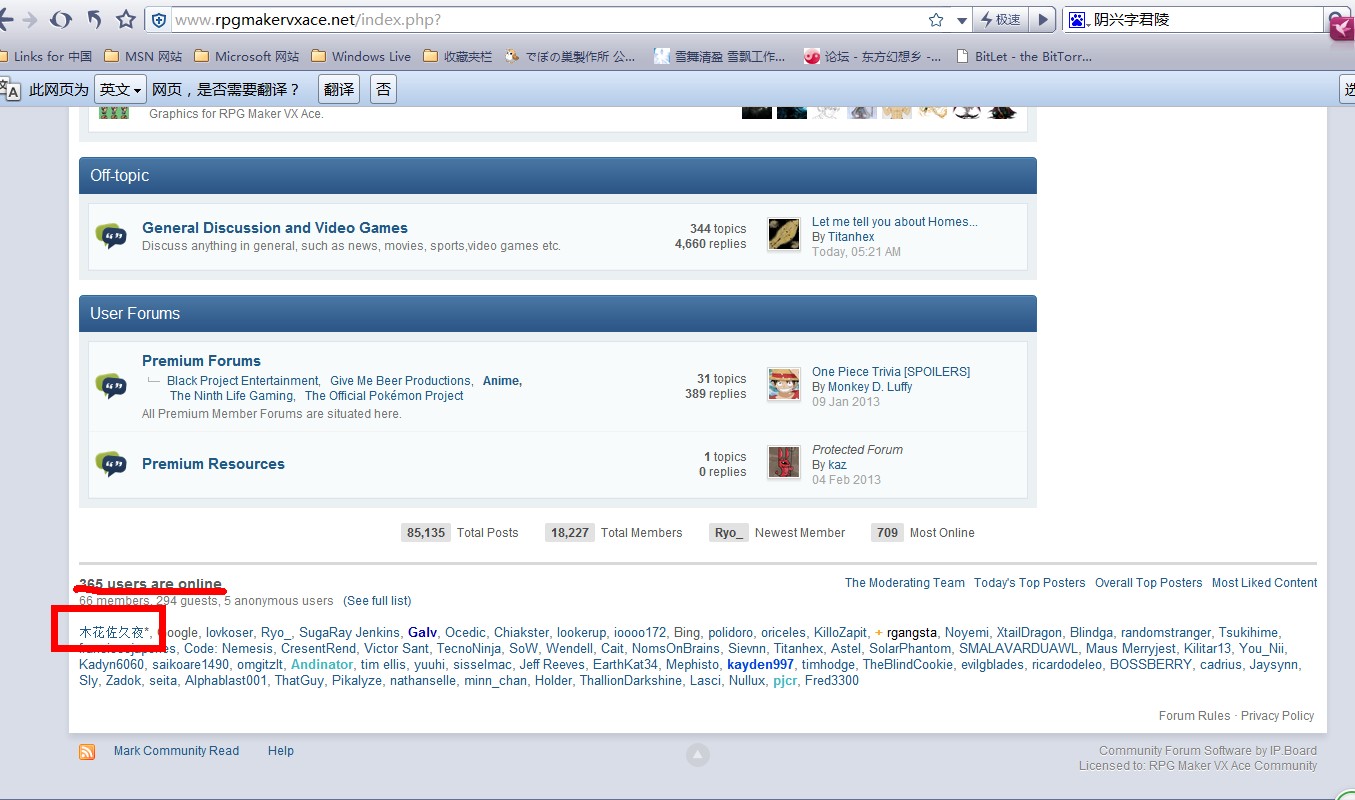
Task: Open the 极速 browsing mode selector
Action: (x=1000, y=20)
